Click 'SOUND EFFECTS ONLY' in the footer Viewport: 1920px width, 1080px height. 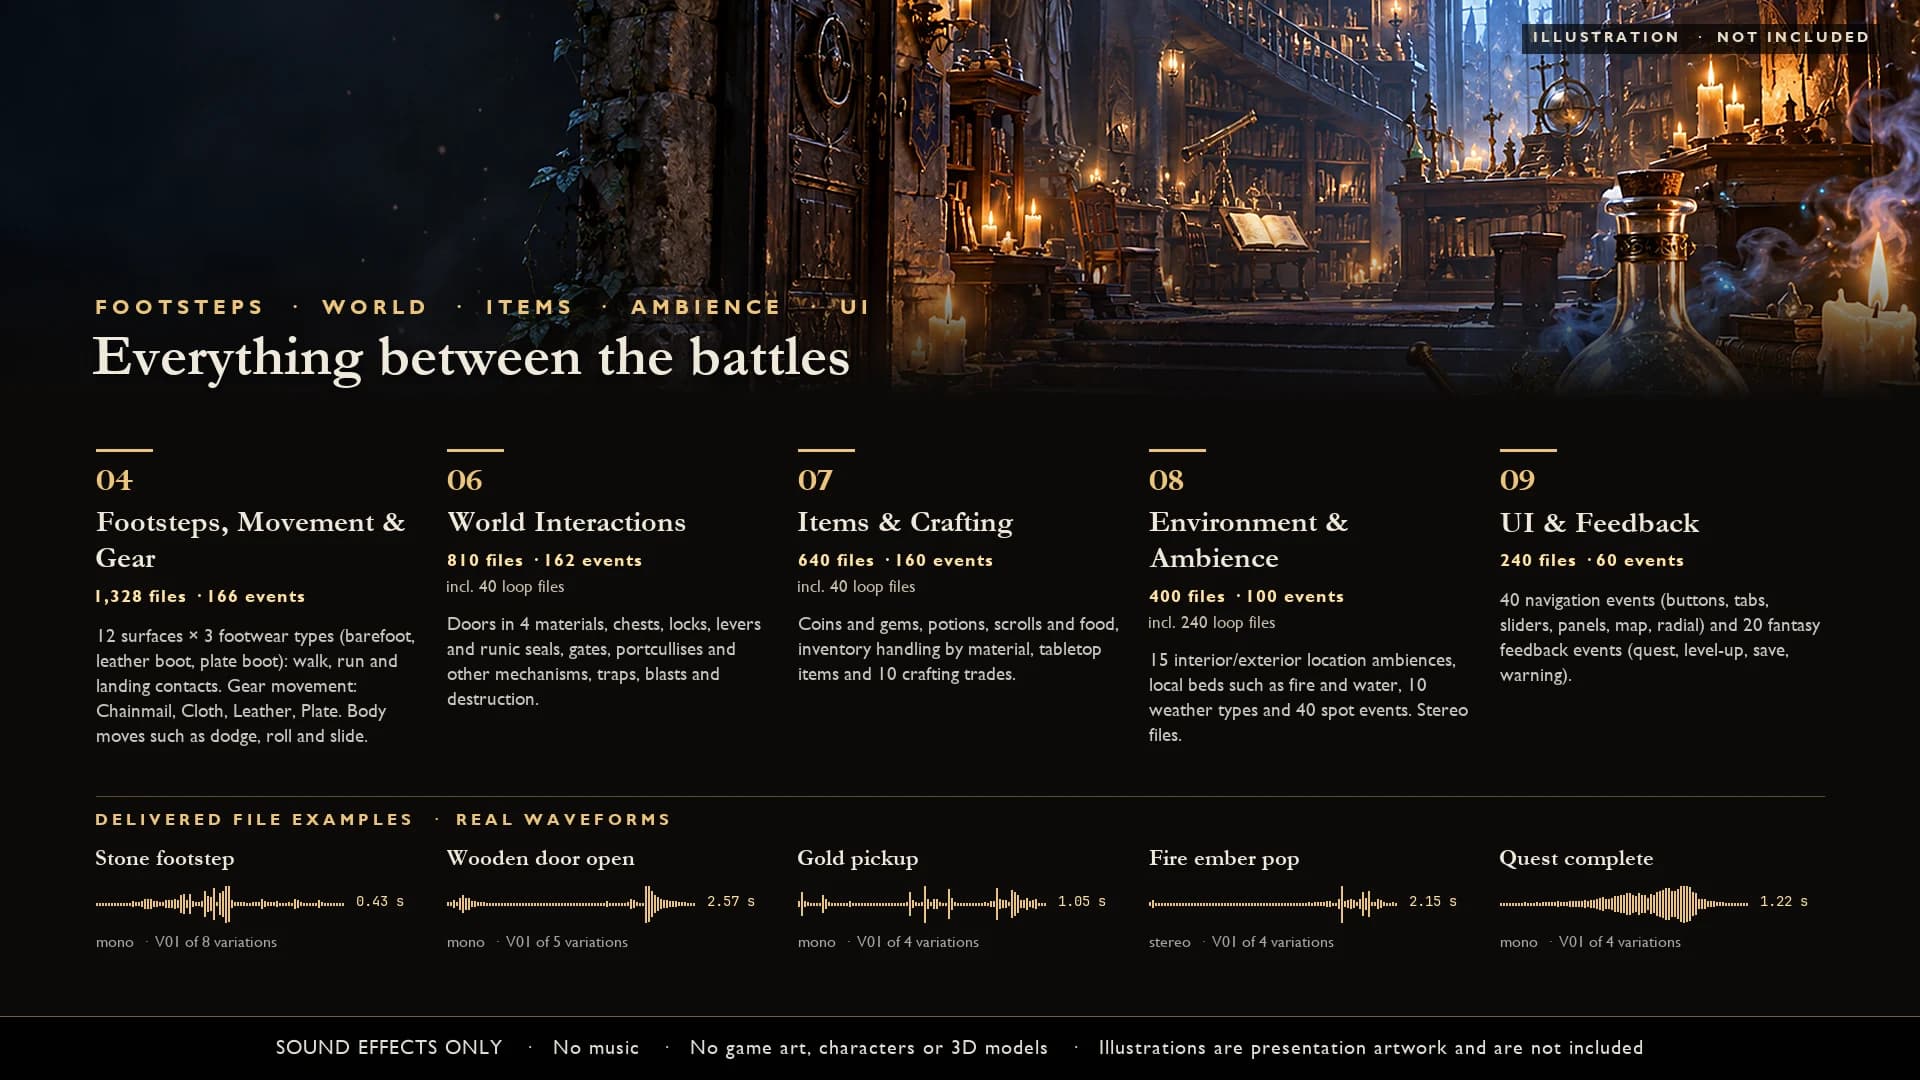pyautogui.click(x=389, y=1048)
